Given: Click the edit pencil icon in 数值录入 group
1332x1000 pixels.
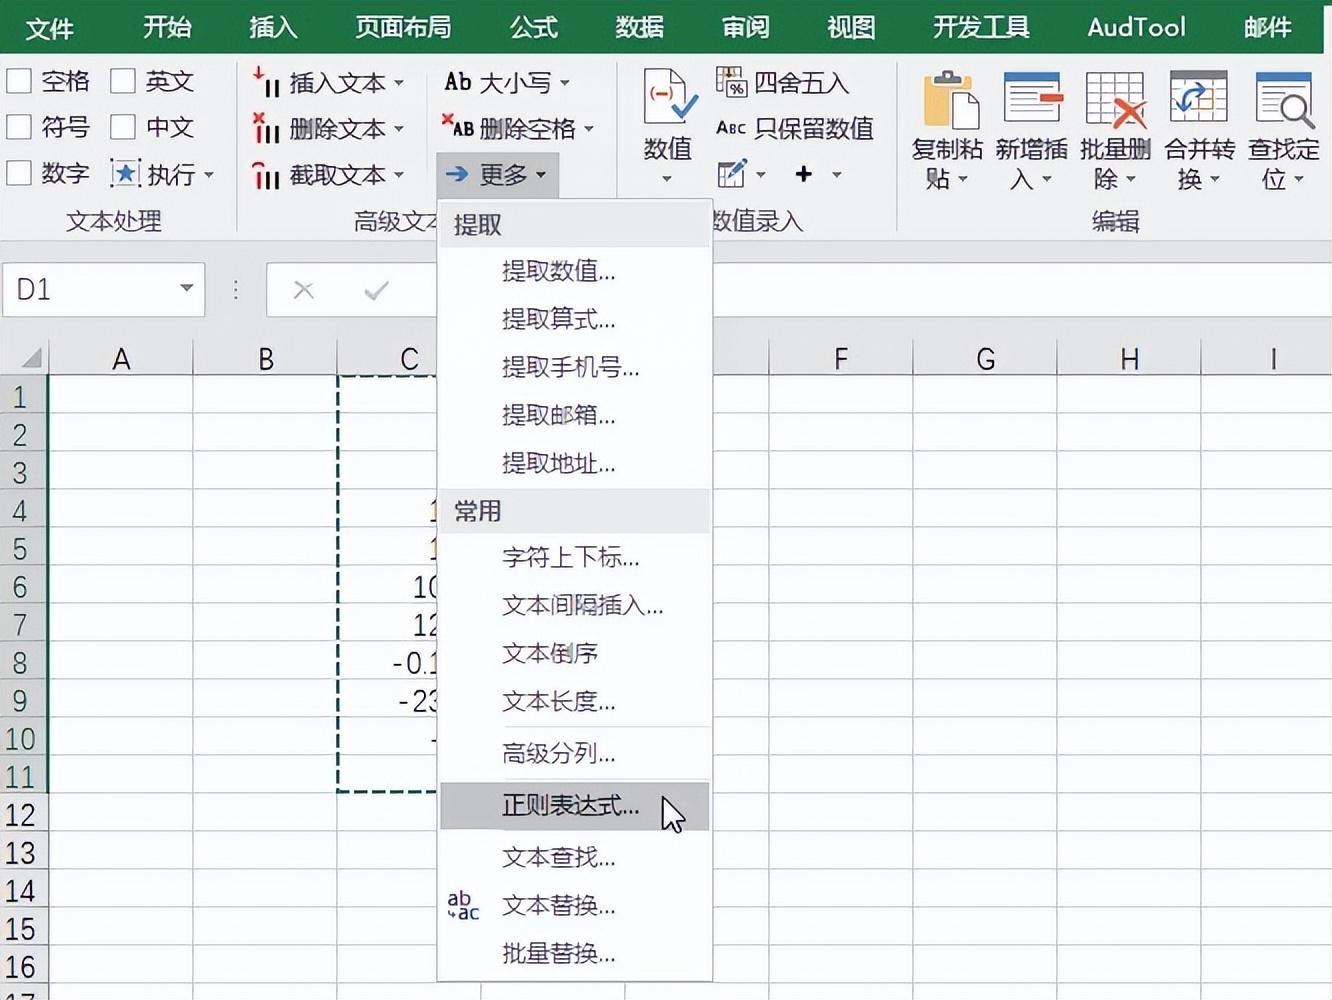Looking at the screenshot, I should [x=732, y=174].
